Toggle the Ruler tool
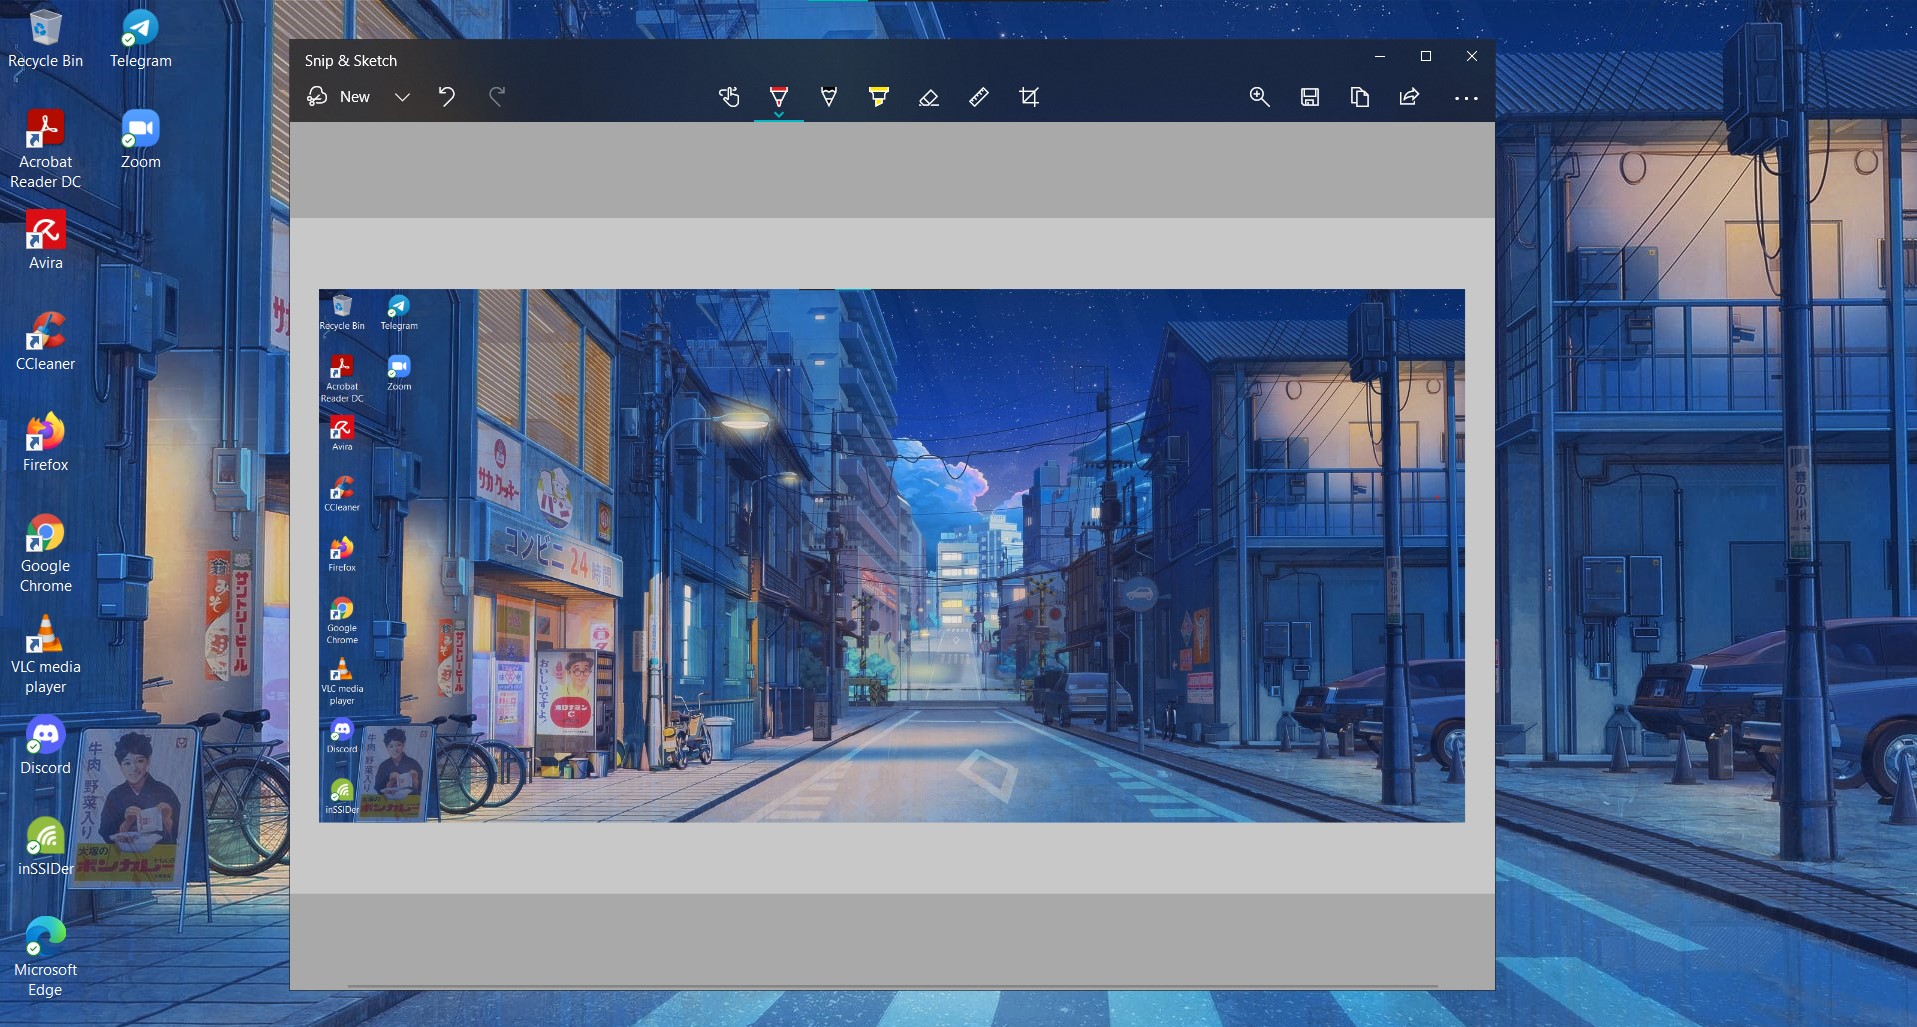Image resolution: width=1917 pixels, height=1027 pixels. 978,97
